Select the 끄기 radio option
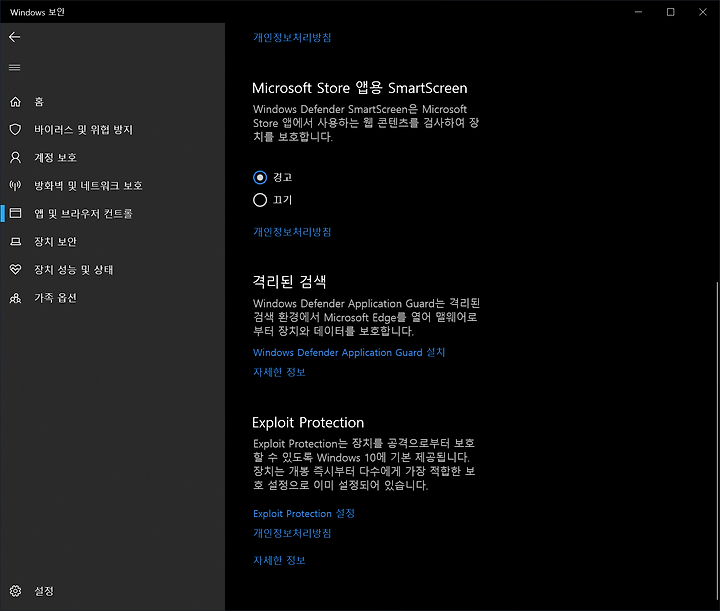This screenshot has height=611, width=720. pos(260,200)
